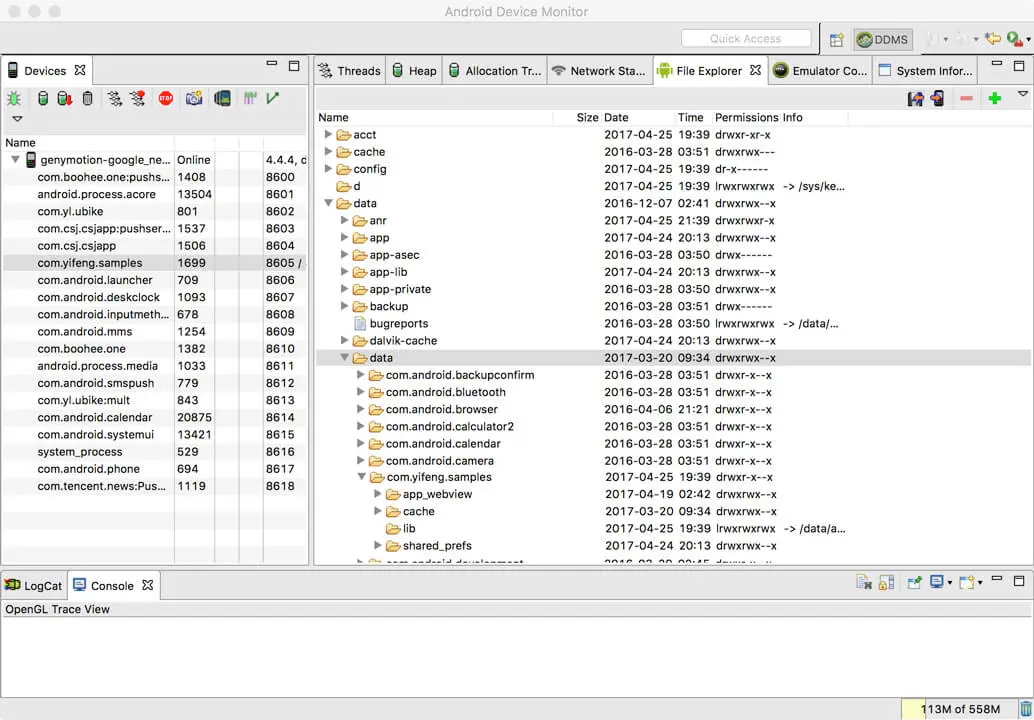Expand the shared_prefs folder
The width and height of the screenshot is (1034, 720).
point(378,545)
